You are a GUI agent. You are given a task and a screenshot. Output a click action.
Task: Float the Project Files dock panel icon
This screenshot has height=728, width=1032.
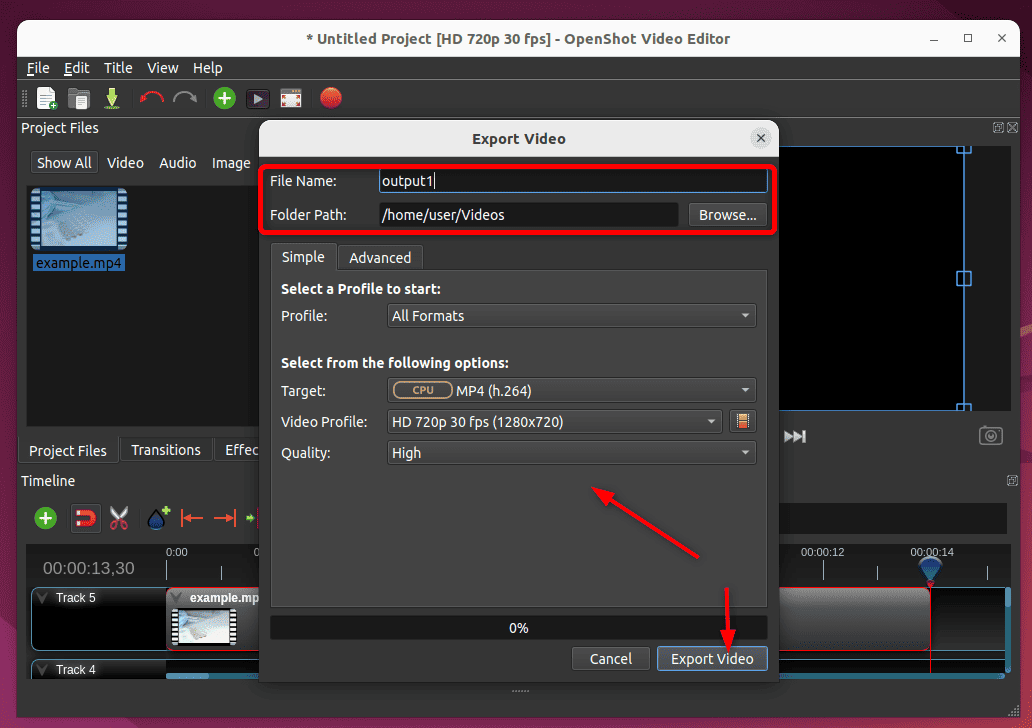(998, 128)
